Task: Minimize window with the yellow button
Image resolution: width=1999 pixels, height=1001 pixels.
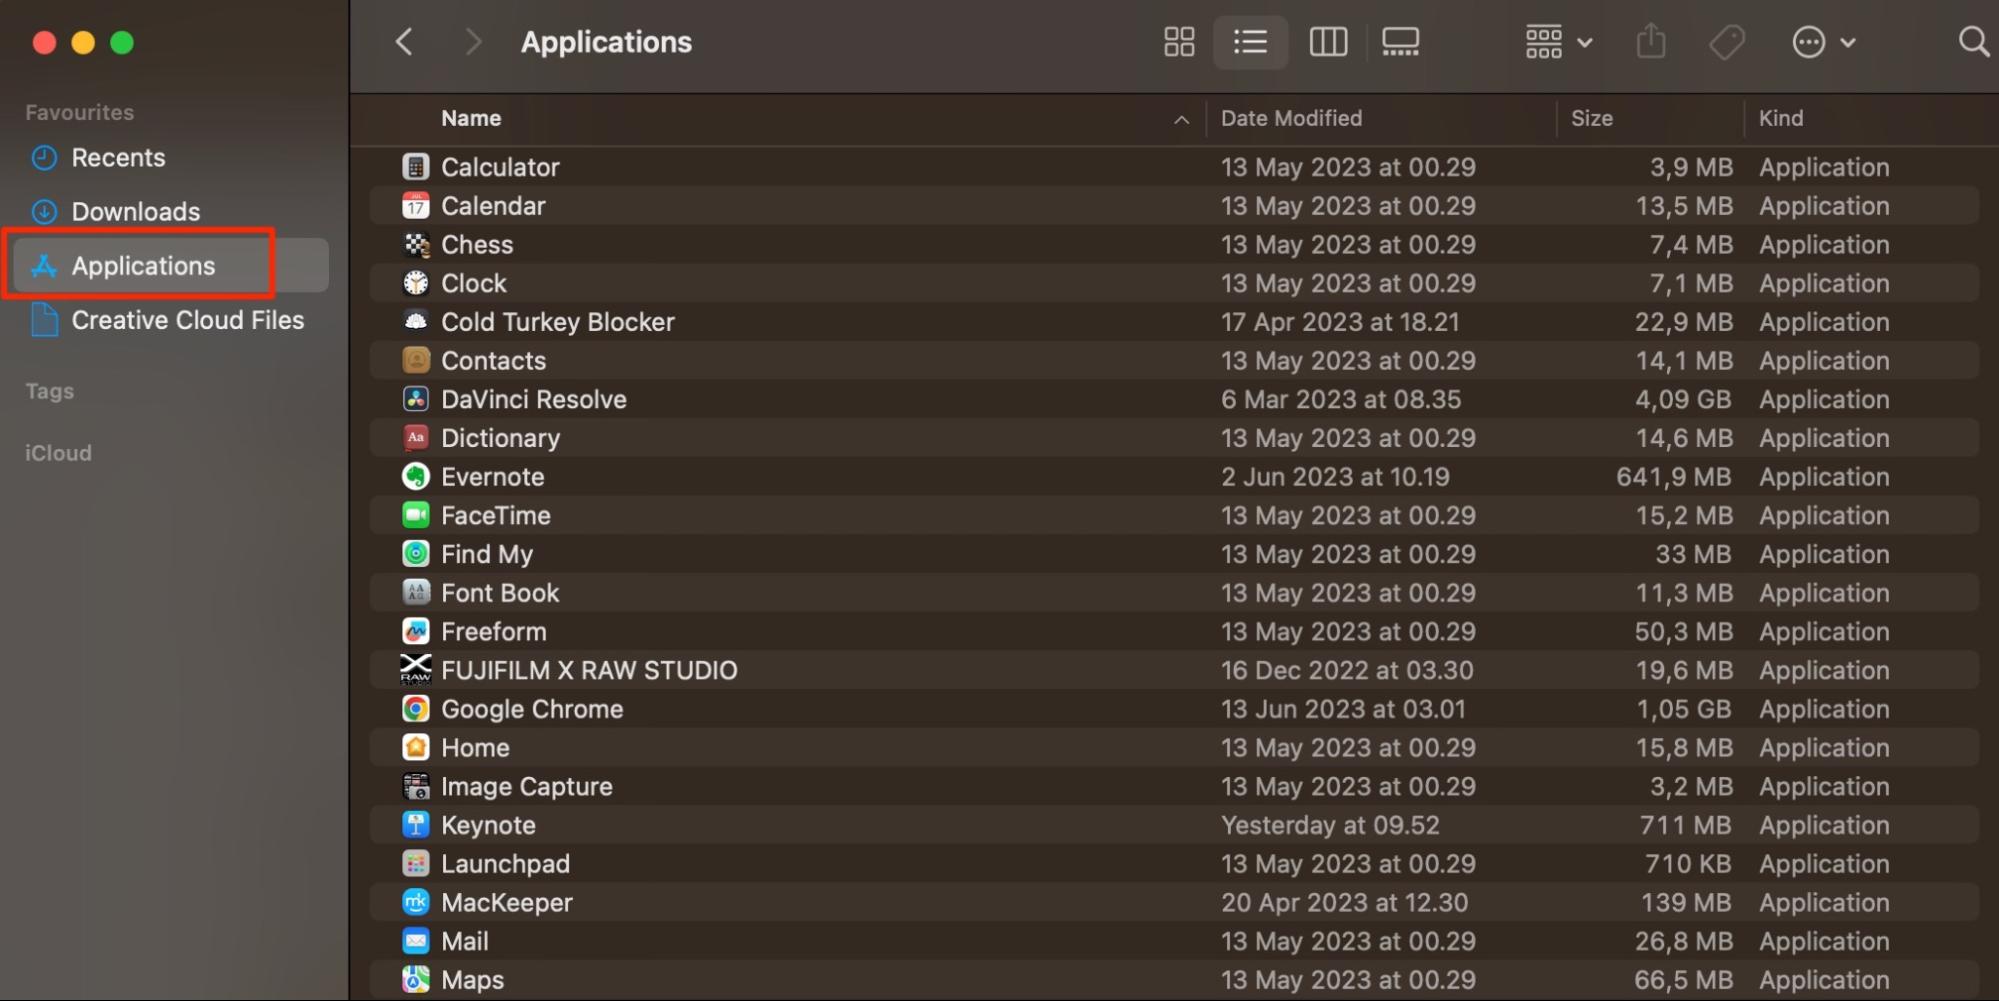Action: pos(83,42)
